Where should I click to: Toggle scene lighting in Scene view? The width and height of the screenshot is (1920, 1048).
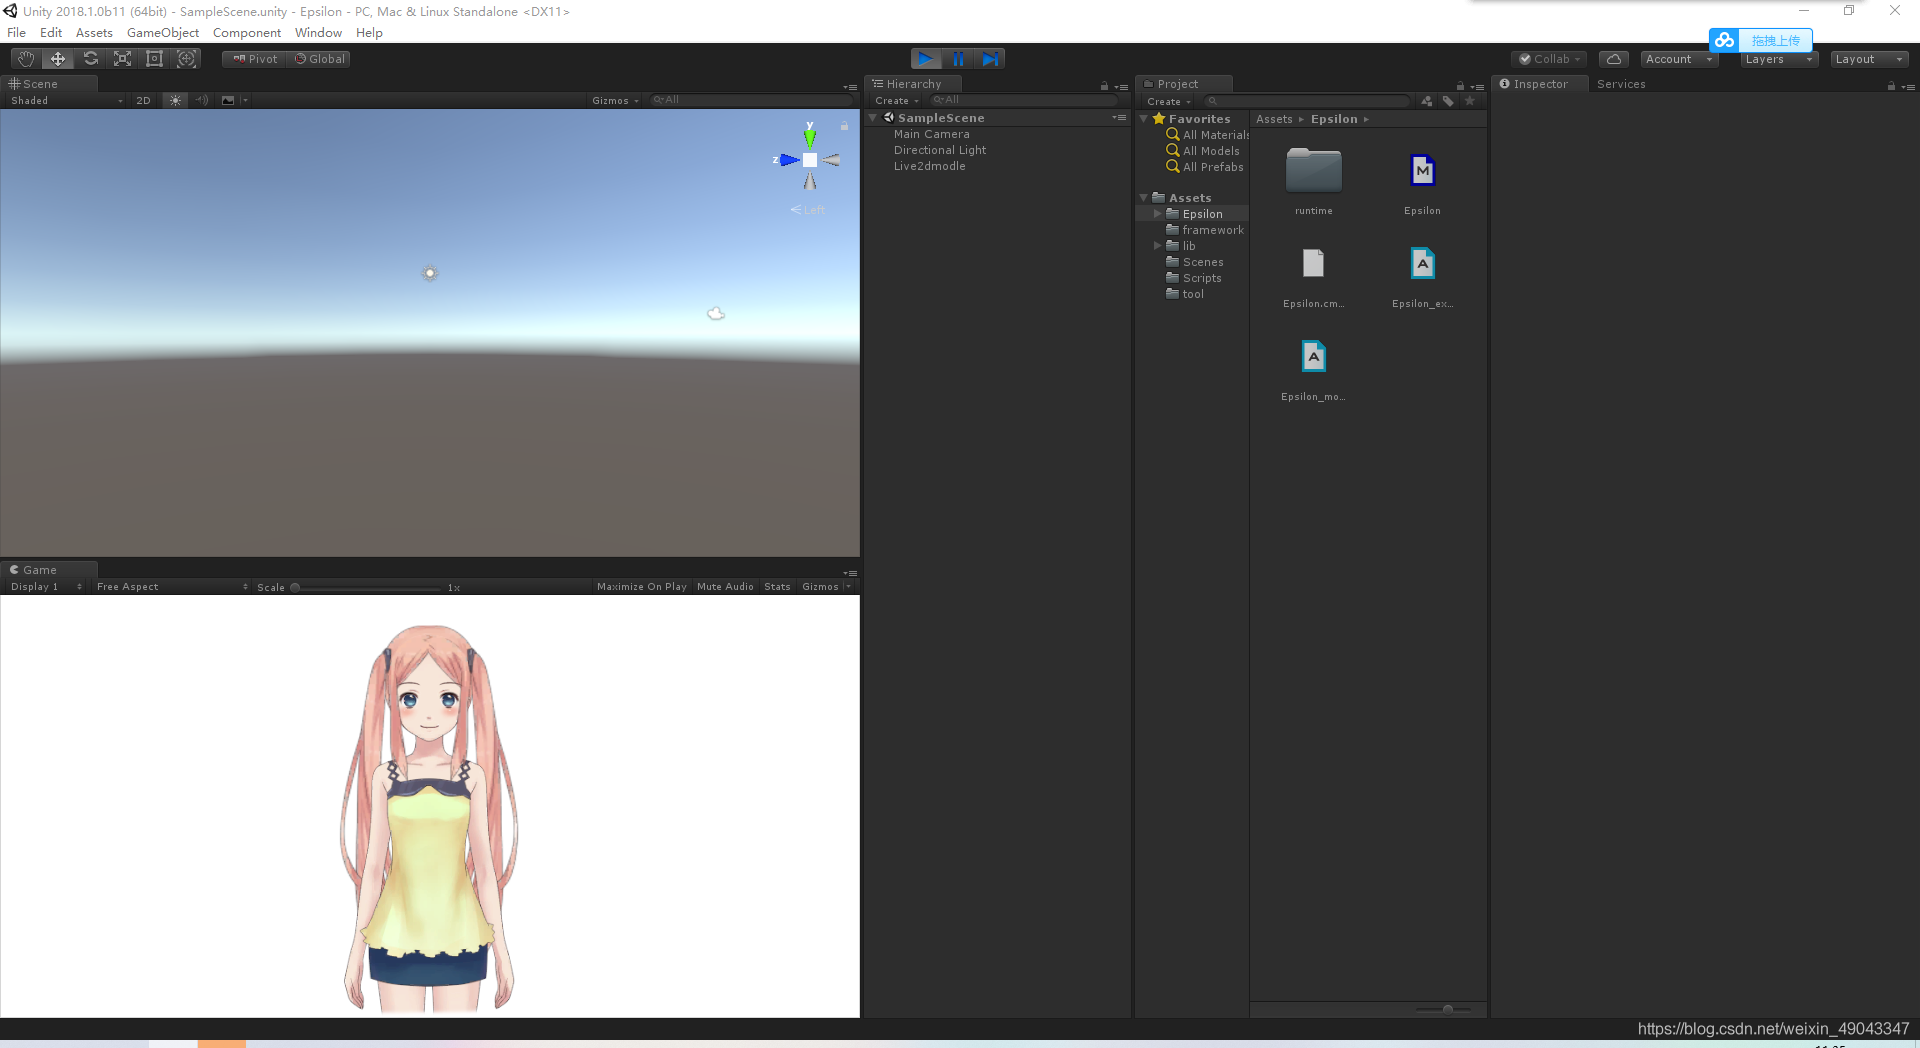(x=176, y=101)
